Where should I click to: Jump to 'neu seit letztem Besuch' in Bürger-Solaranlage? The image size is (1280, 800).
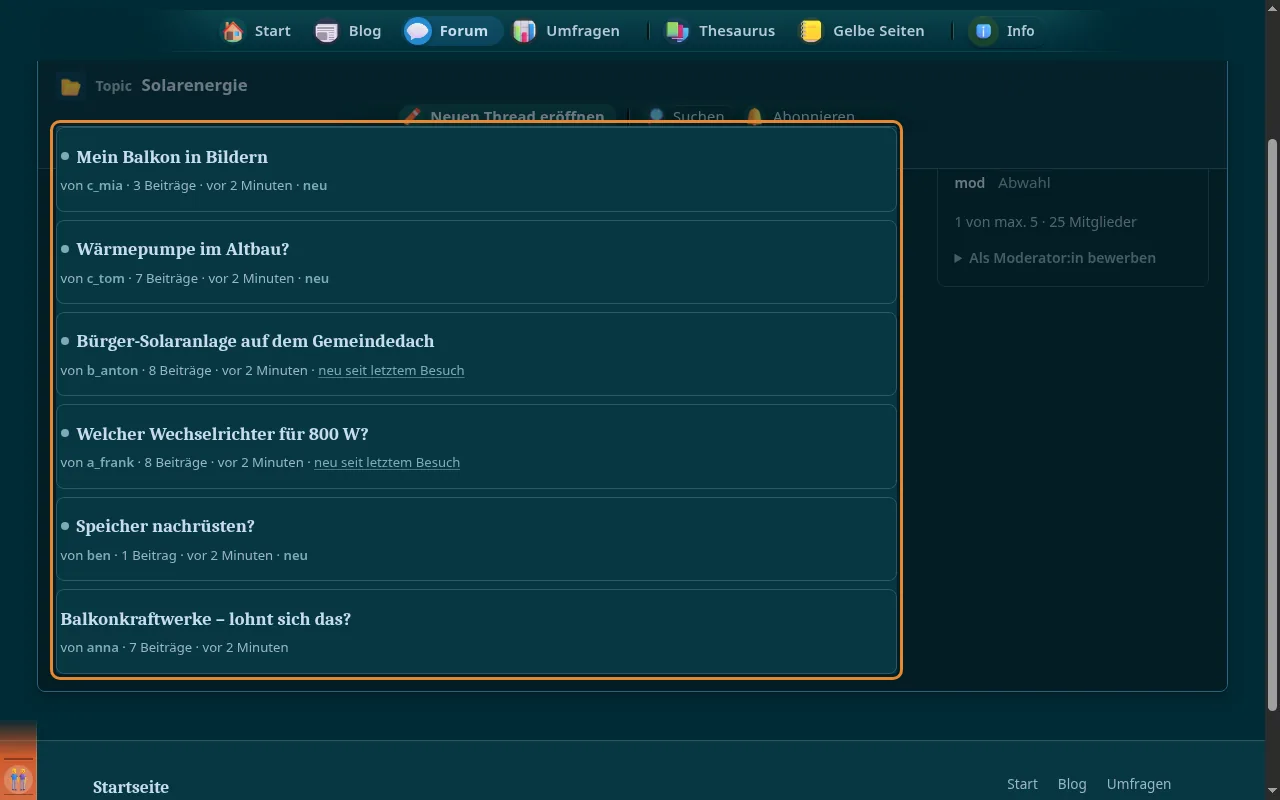pyautogui.click(x=391, y=370)
